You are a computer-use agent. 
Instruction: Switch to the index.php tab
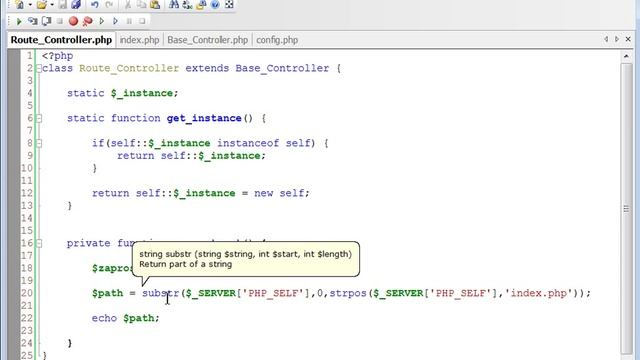139,40
